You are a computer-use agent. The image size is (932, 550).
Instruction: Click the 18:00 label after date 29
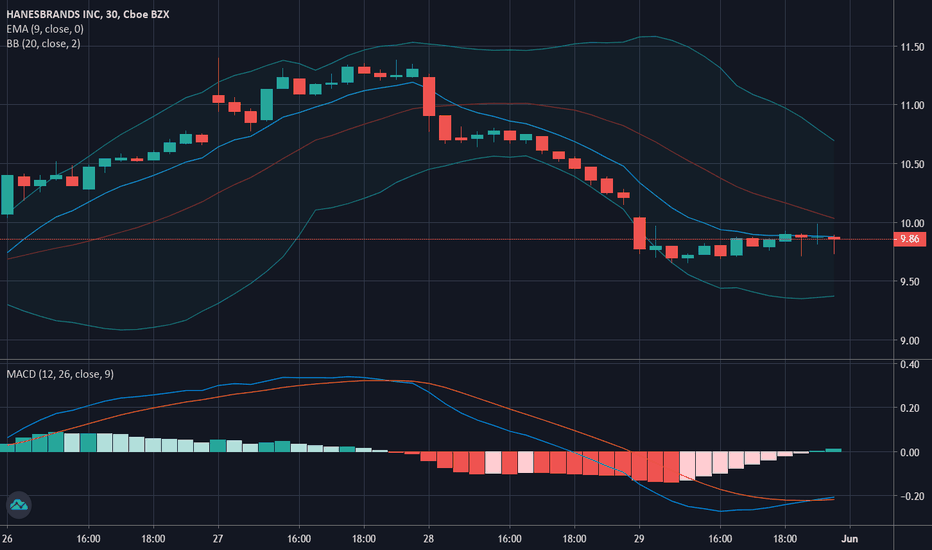click(x=785, y=539)
